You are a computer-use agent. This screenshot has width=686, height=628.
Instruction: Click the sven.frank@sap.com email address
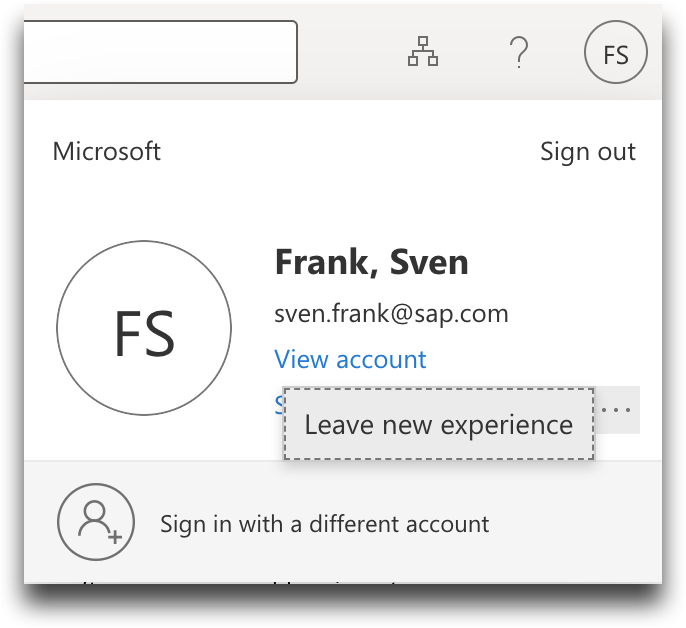click(391, 314)
